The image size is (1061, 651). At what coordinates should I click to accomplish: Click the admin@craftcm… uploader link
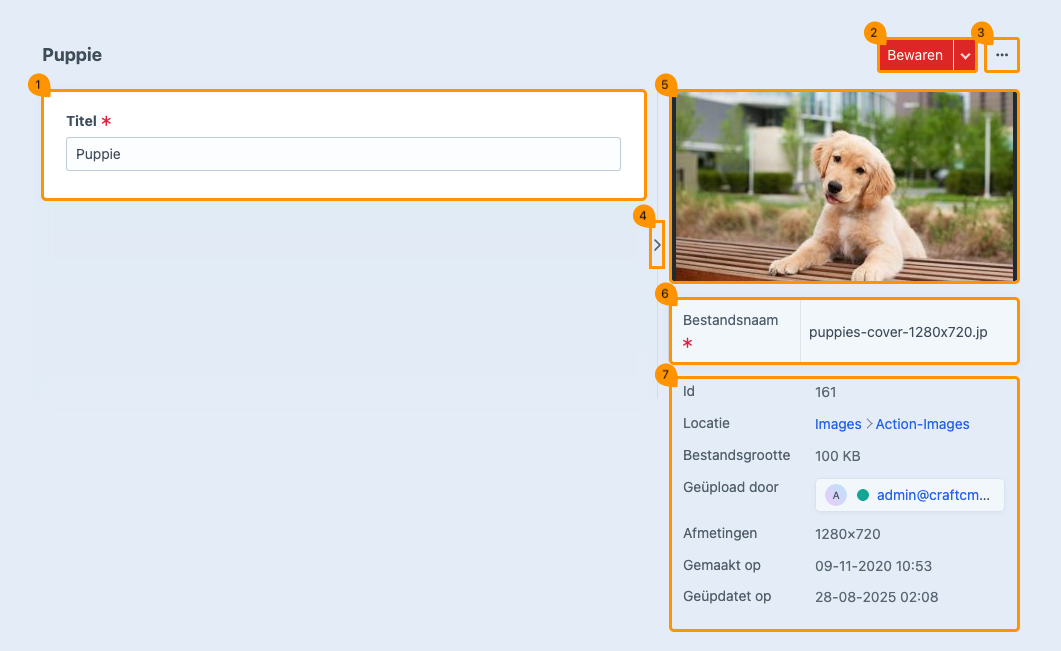[933, 495]
